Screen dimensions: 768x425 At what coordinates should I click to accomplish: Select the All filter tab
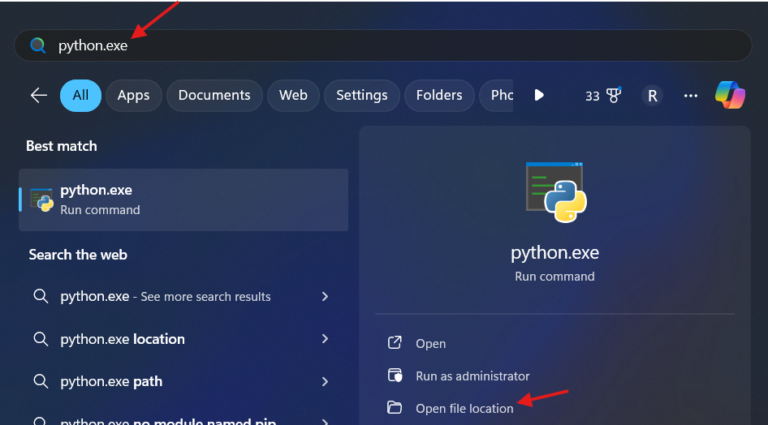81,95
